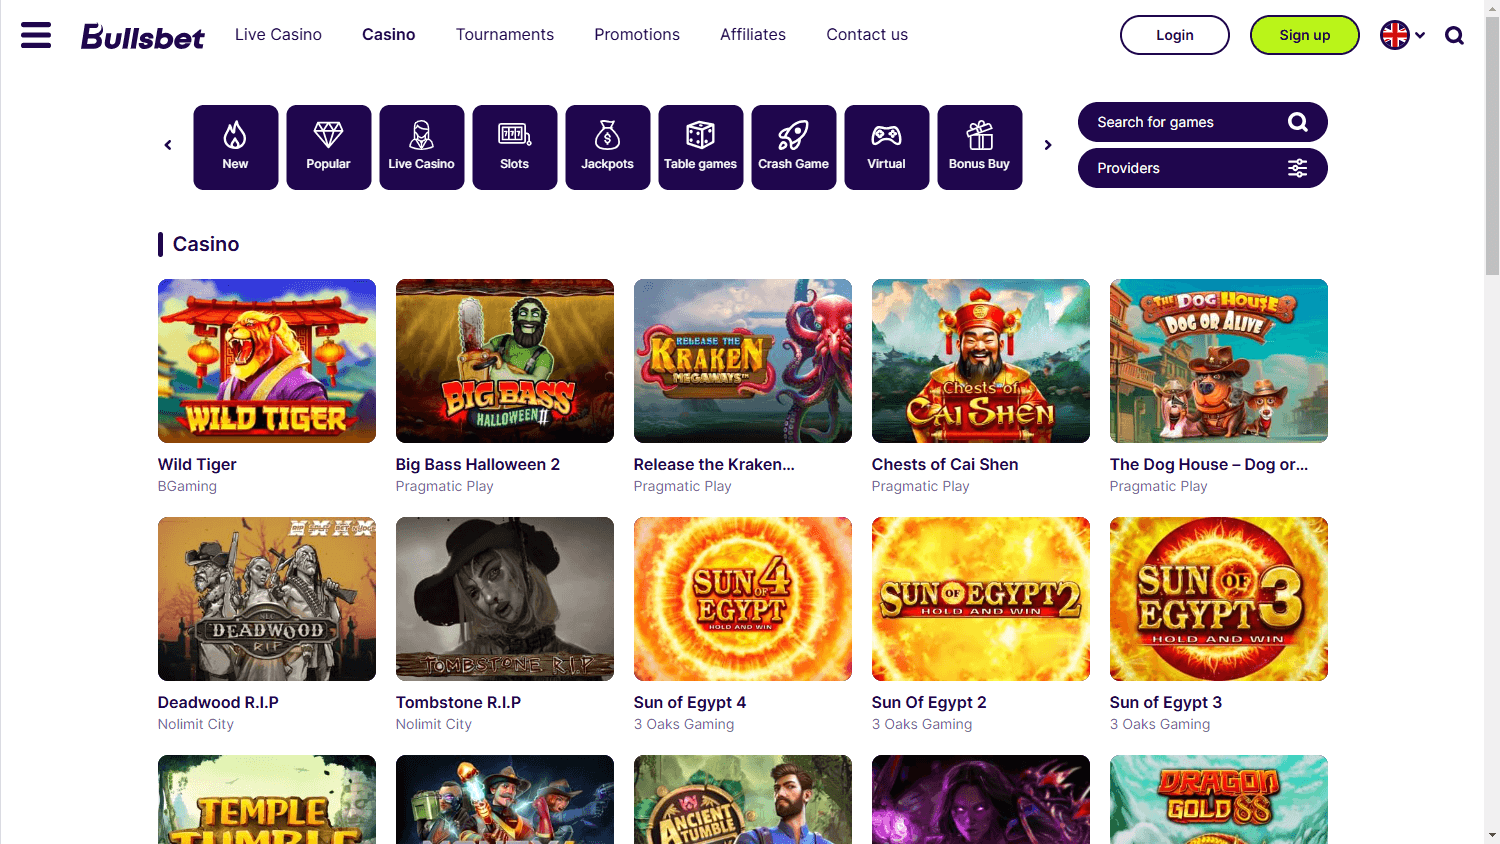Open the Promotions page
This screenshot has width=1500, height=844.
point(637,35)
